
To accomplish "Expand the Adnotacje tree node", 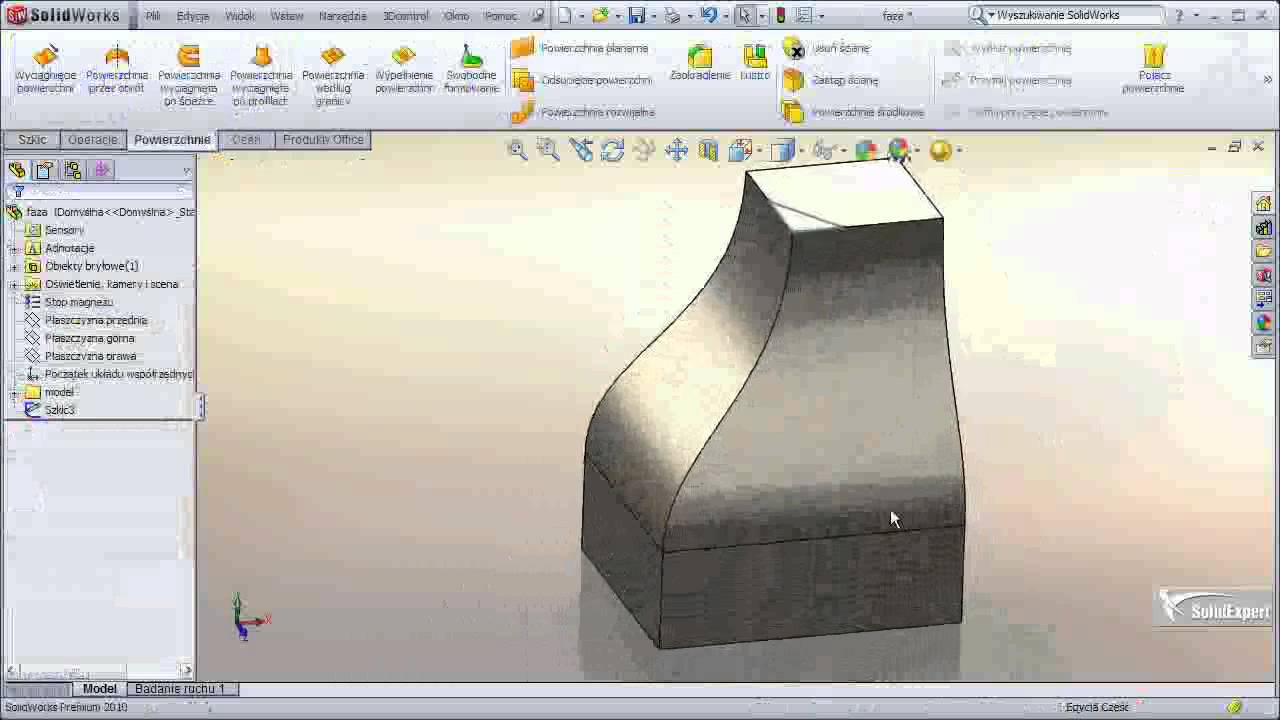I will click(14, 248).
